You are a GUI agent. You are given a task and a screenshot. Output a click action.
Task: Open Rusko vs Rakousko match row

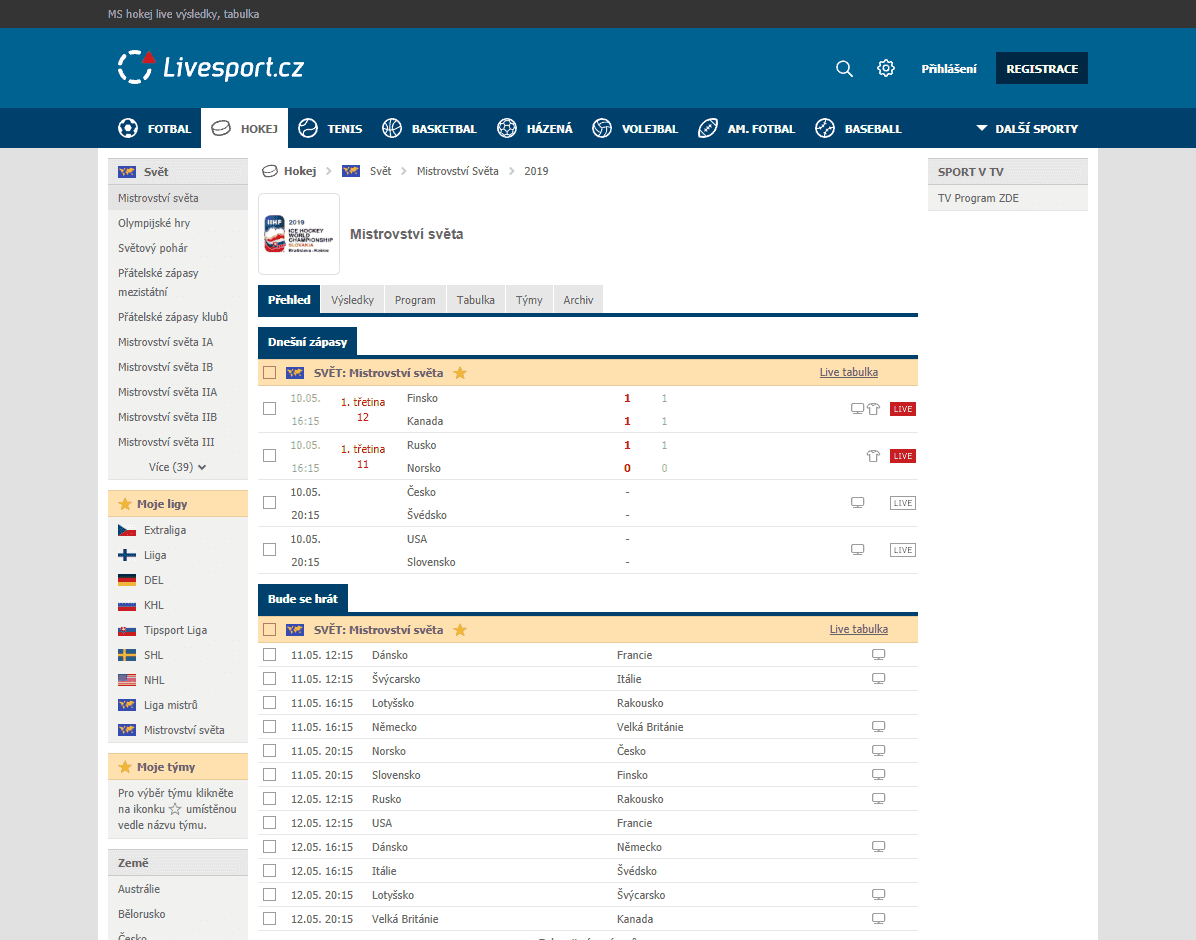tap(588, 799)
